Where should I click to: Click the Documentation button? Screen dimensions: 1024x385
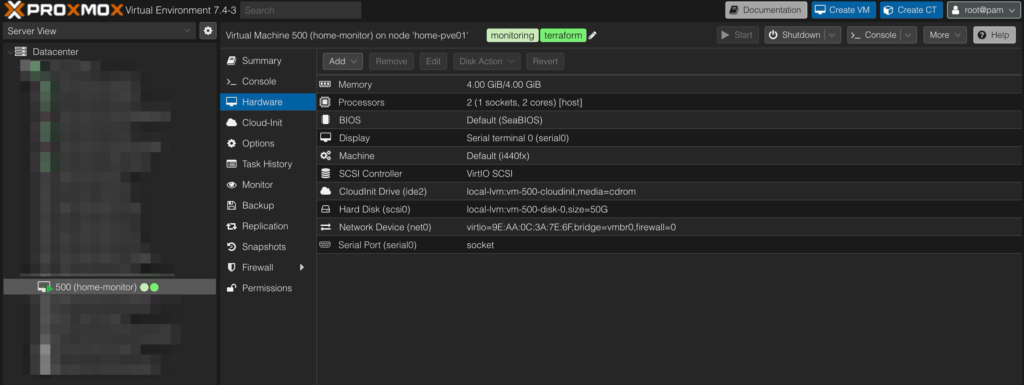point(765,10)
